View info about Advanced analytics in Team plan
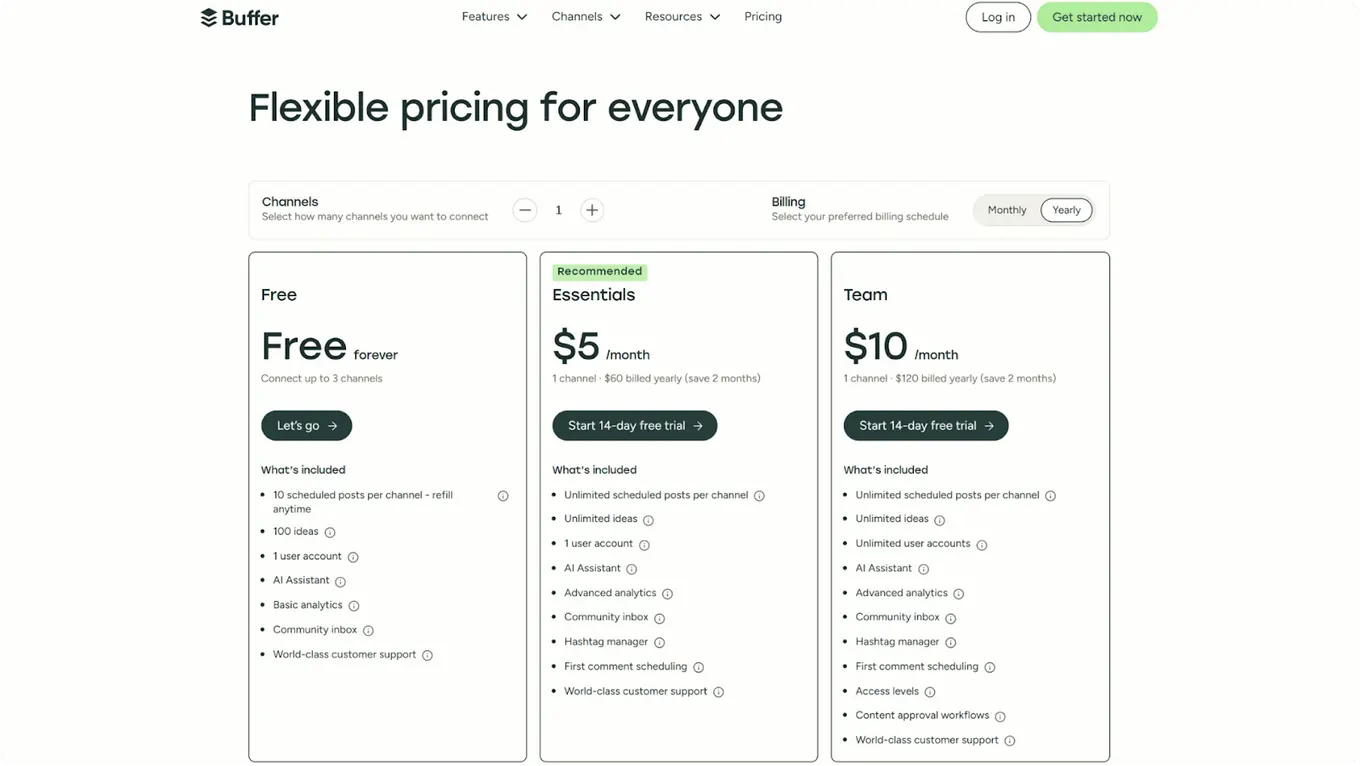 (x=958, y=593)
